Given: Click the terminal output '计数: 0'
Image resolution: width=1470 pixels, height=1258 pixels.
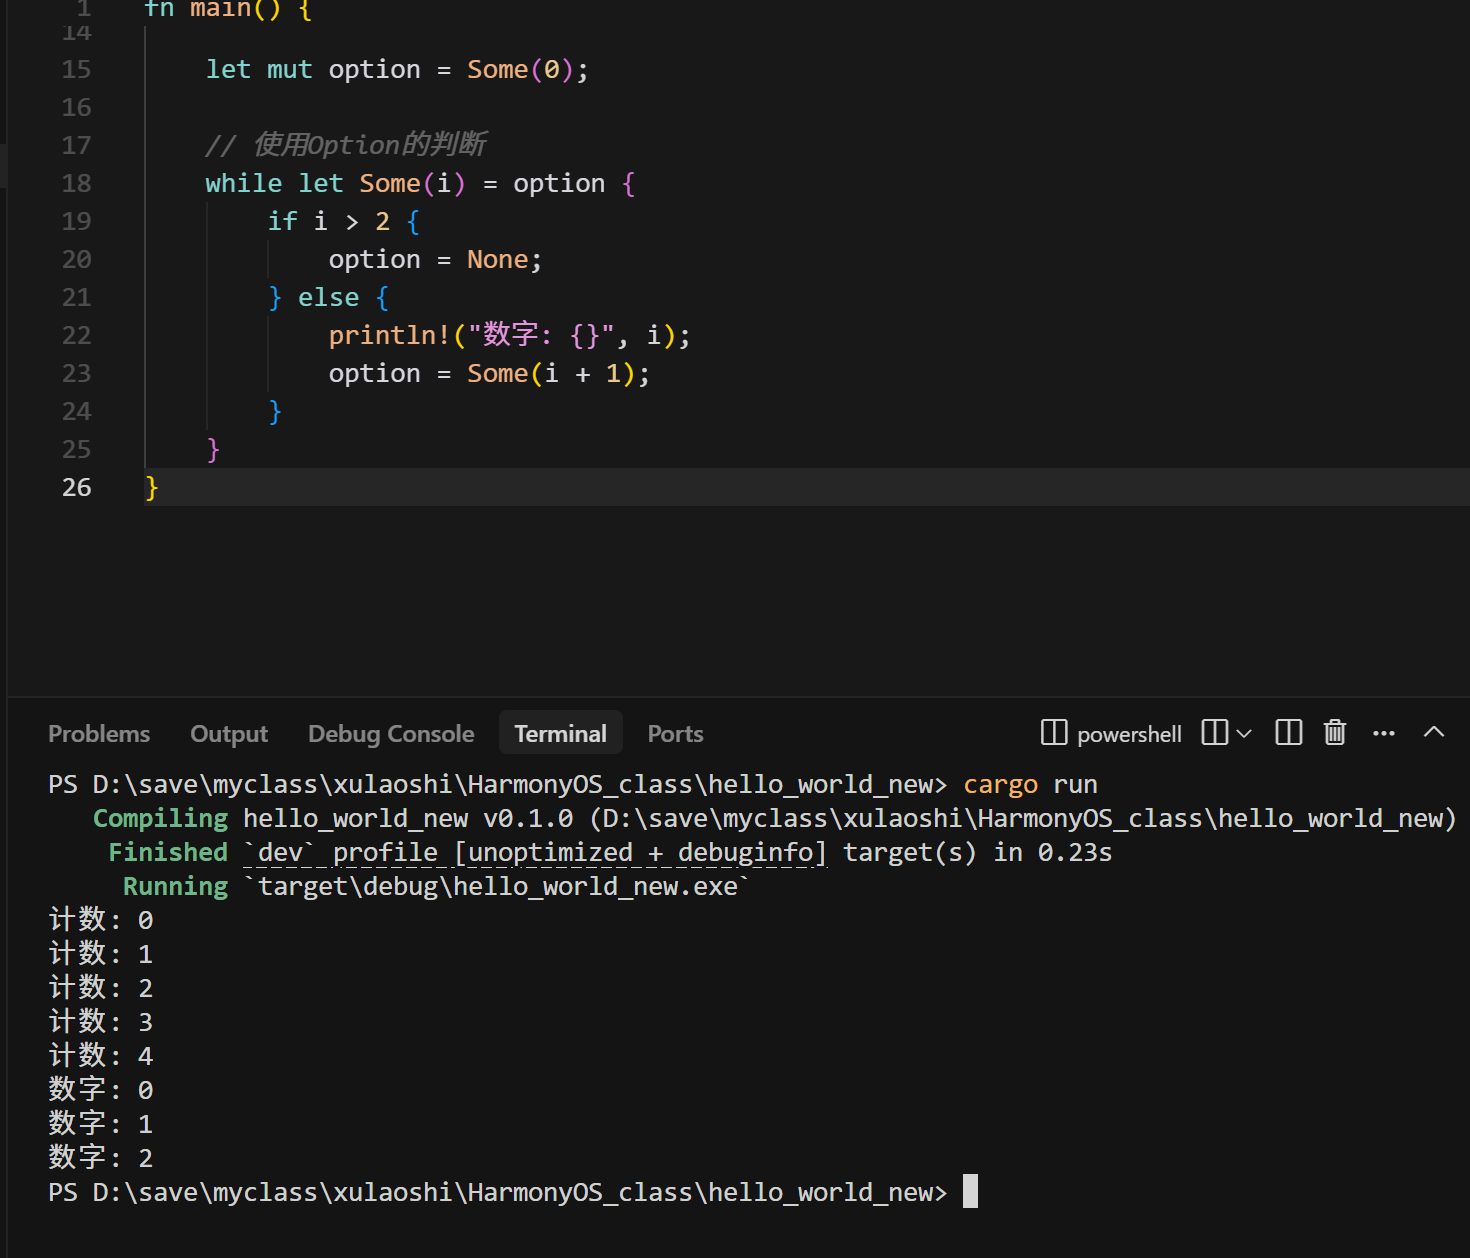Looking at the screenshot, I should click(101, 920).
